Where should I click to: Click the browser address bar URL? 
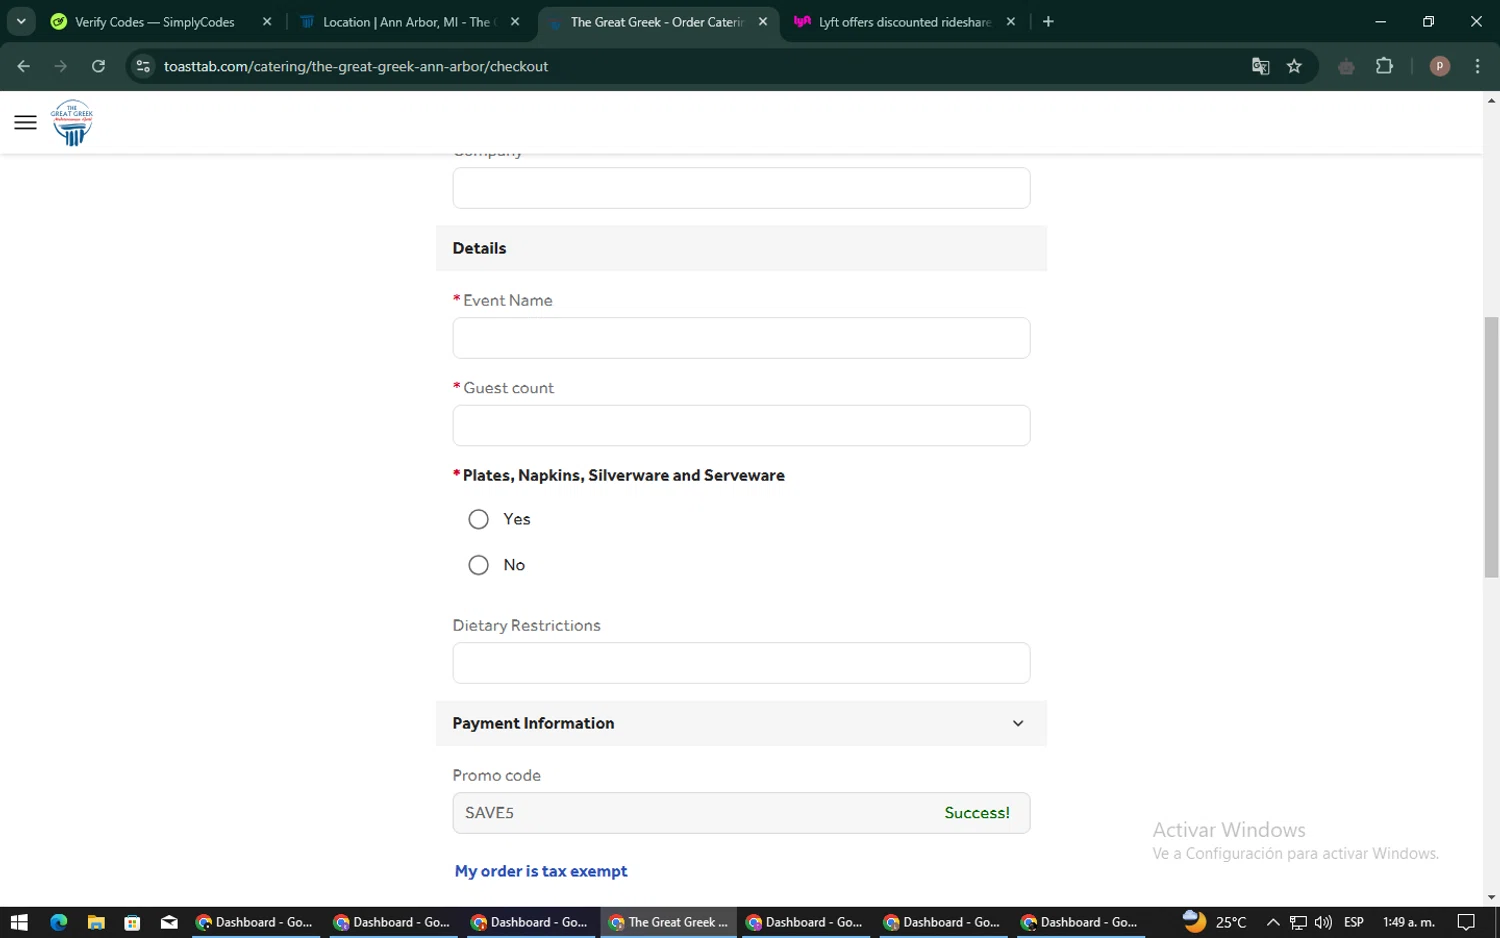(x=356, y=66)
